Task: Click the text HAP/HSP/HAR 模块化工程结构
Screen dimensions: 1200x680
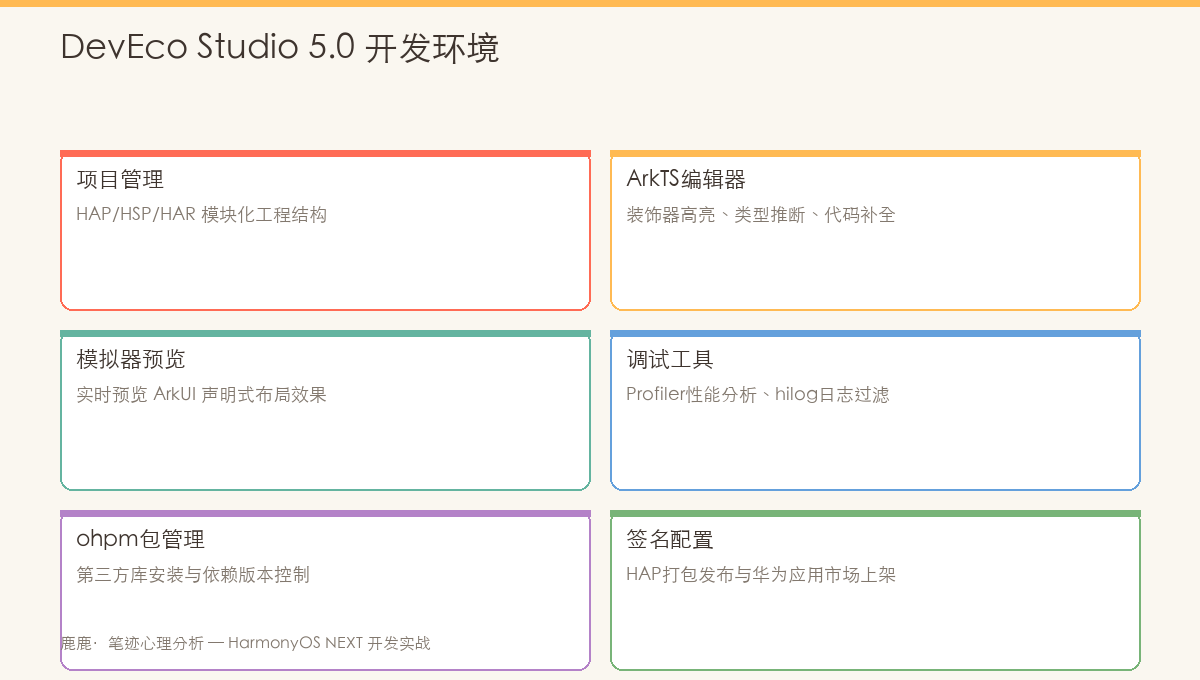Action: (202, 215)
